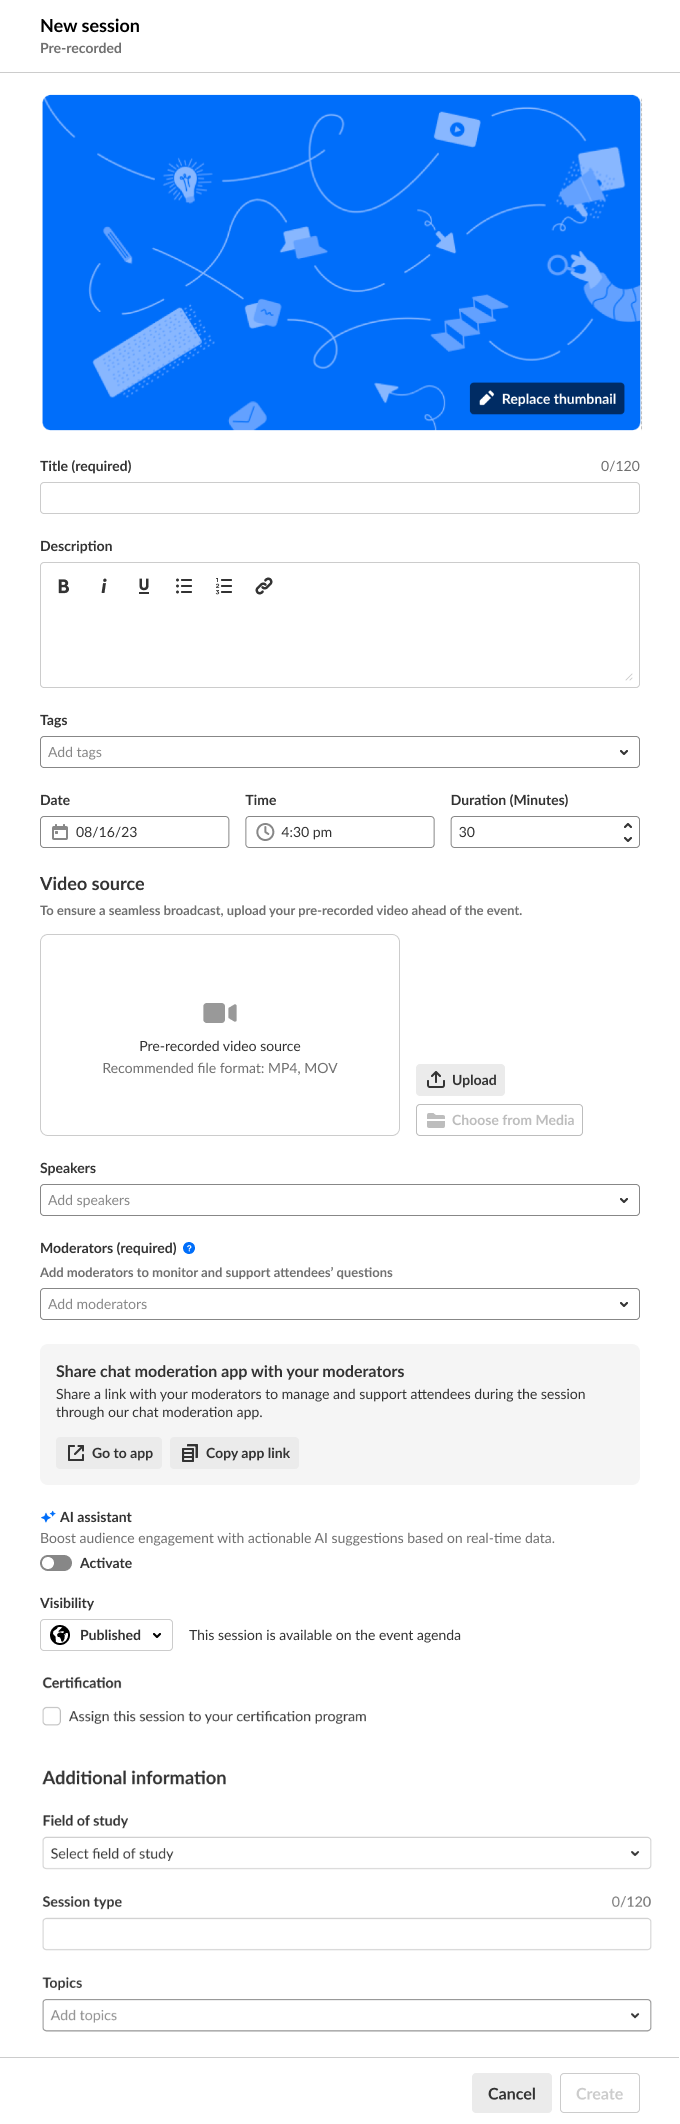The image size is (680, 2124).
Task: Toggle underline formatting icon
Action: [x=144, y=586]
